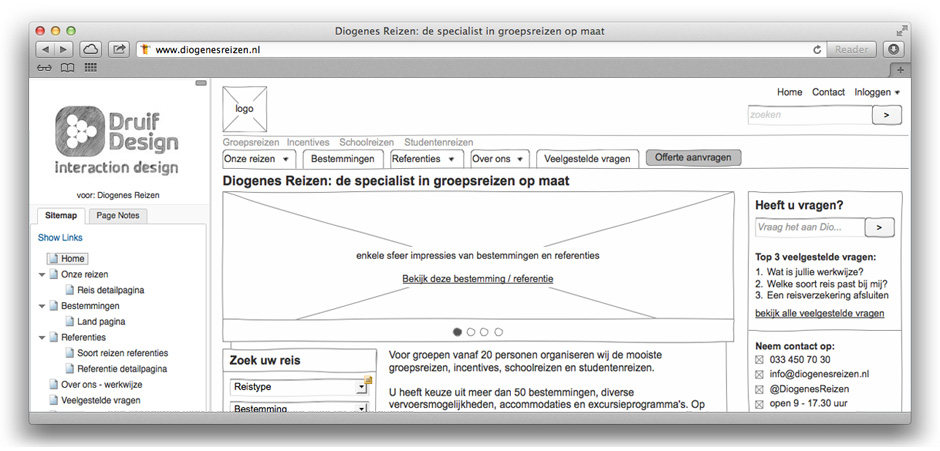Open the Referenties menu dropdown
940x451 pixels.
click(426, 159)
